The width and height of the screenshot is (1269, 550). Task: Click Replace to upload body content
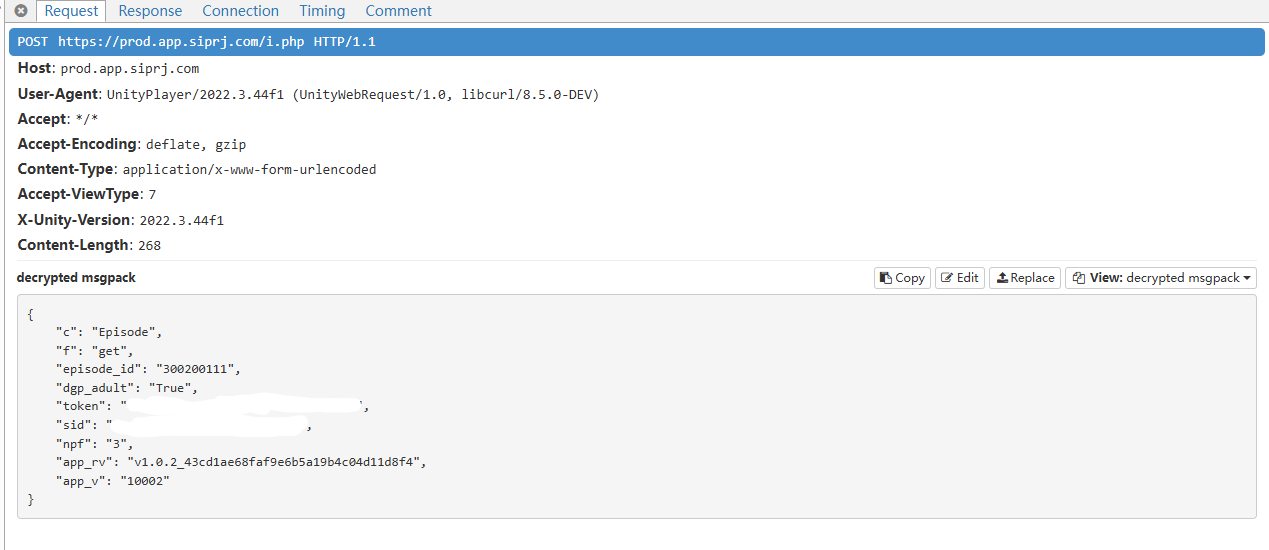[x=1024, y=278]
